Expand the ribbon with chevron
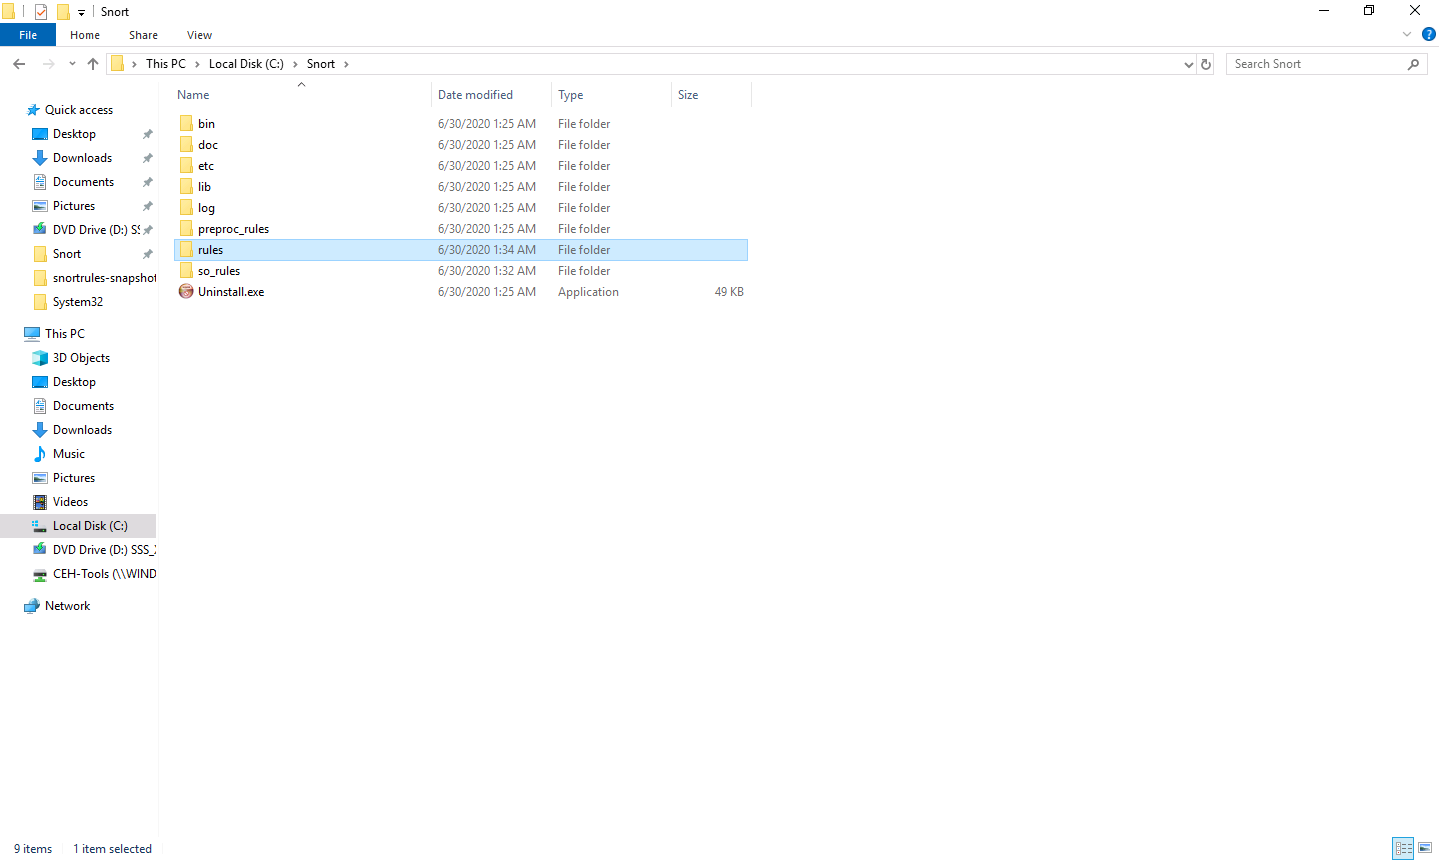The height and width of the screenshot is (860, 1439). (1407, 34)
